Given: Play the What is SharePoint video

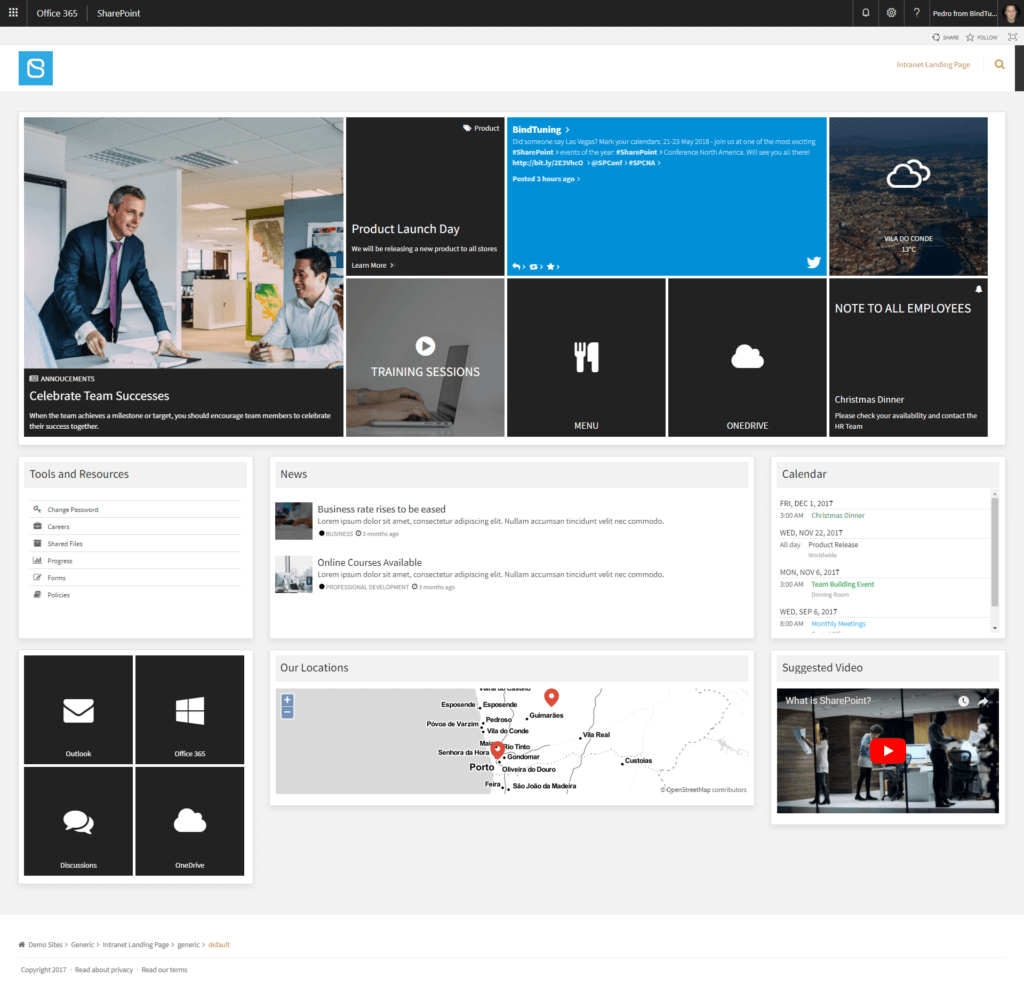Looking at the screenshot, I should (x=888, y=751).
